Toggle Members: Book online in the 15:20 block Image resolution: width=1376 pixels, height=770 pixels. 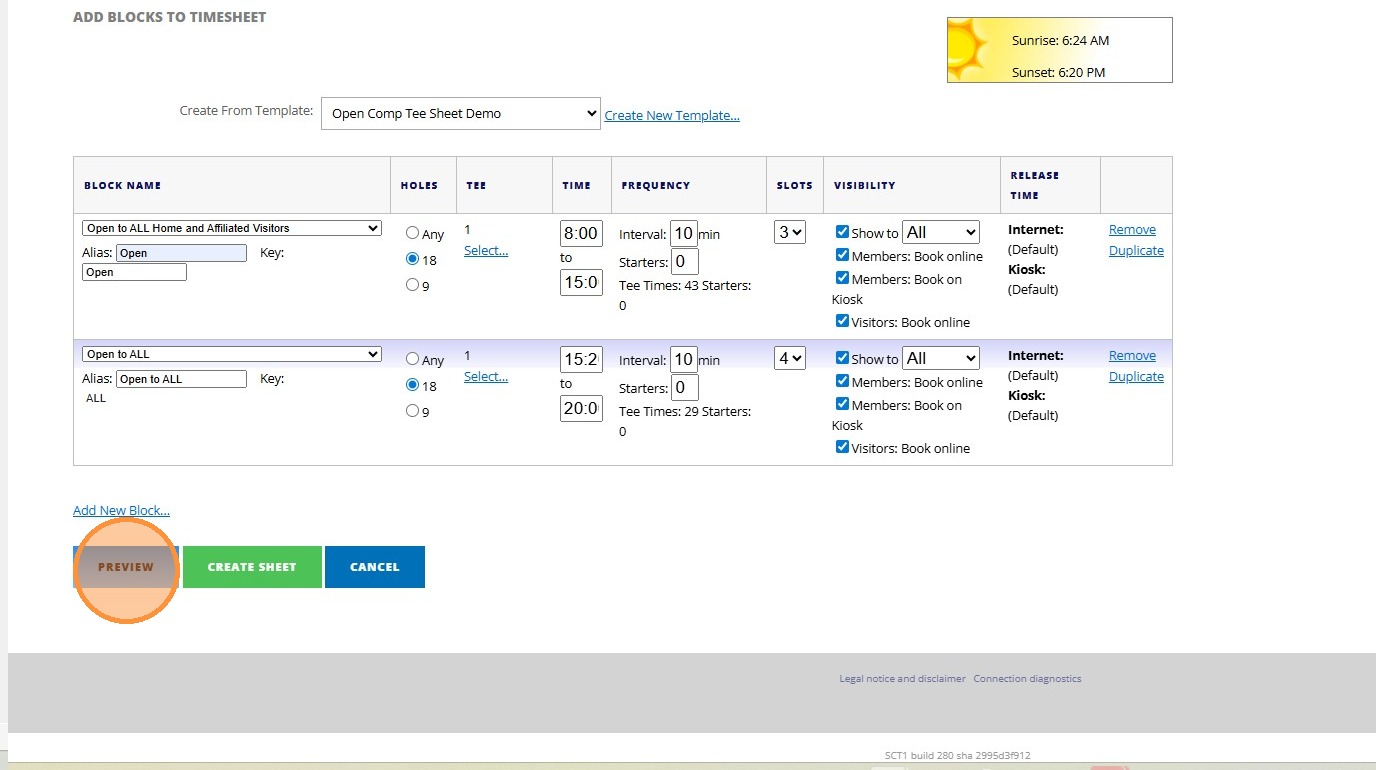[x=842, y=381]
